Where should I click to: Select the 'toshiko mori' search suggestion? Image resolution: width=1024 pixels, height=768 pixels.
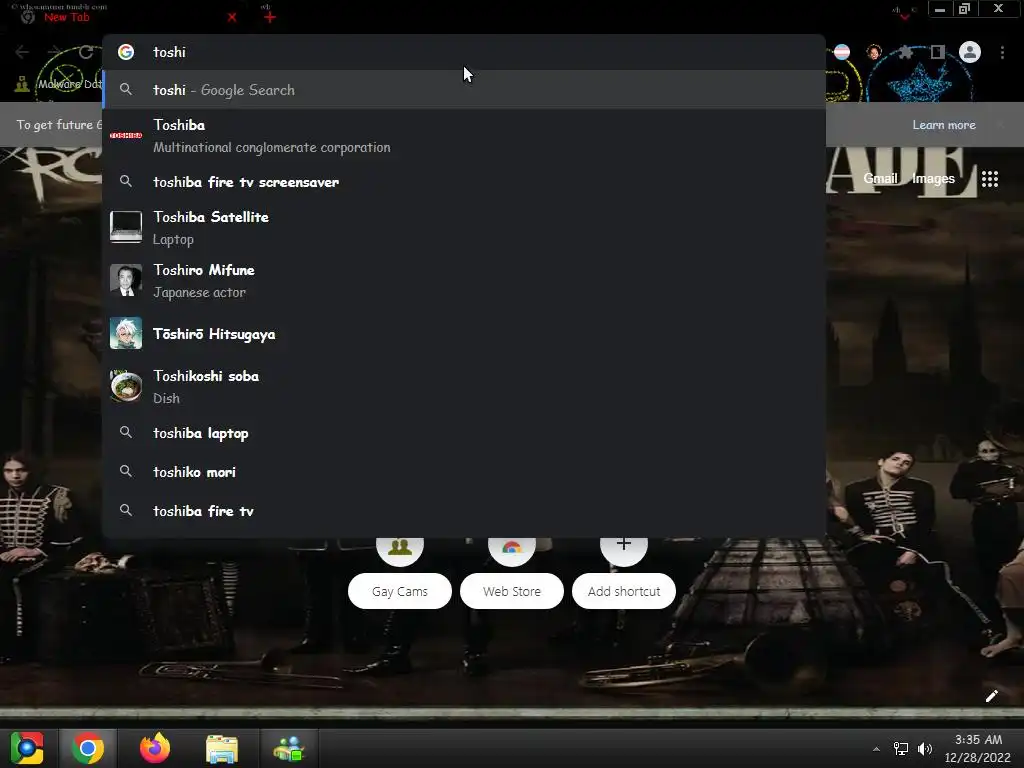(464, 472)
